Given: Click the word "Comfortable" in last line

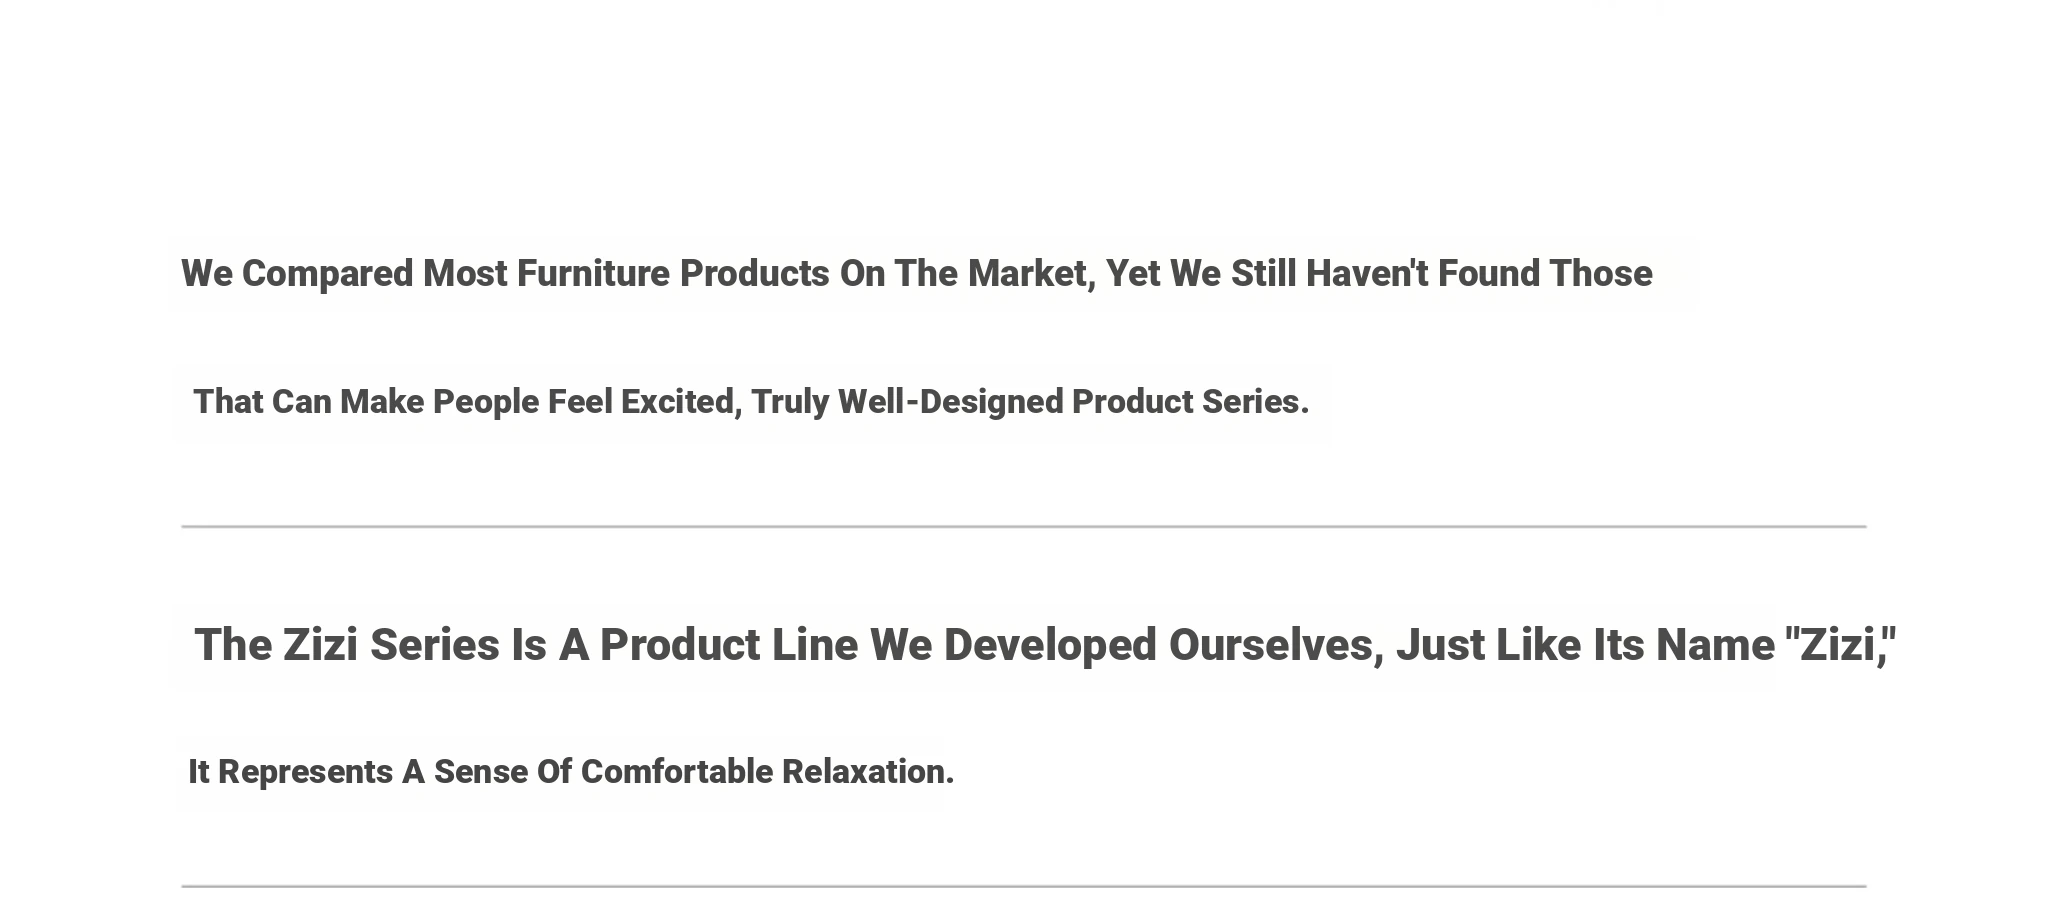Looking at the screenshot, I should click(677, 772).
